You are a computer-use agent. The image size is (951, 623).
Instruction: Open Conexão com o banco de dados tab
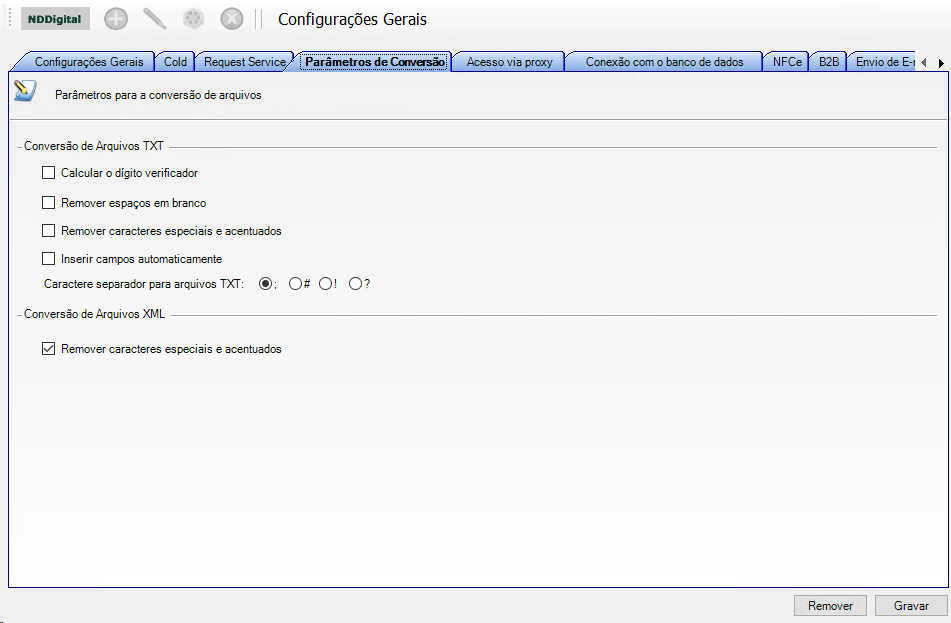[664, 62]
